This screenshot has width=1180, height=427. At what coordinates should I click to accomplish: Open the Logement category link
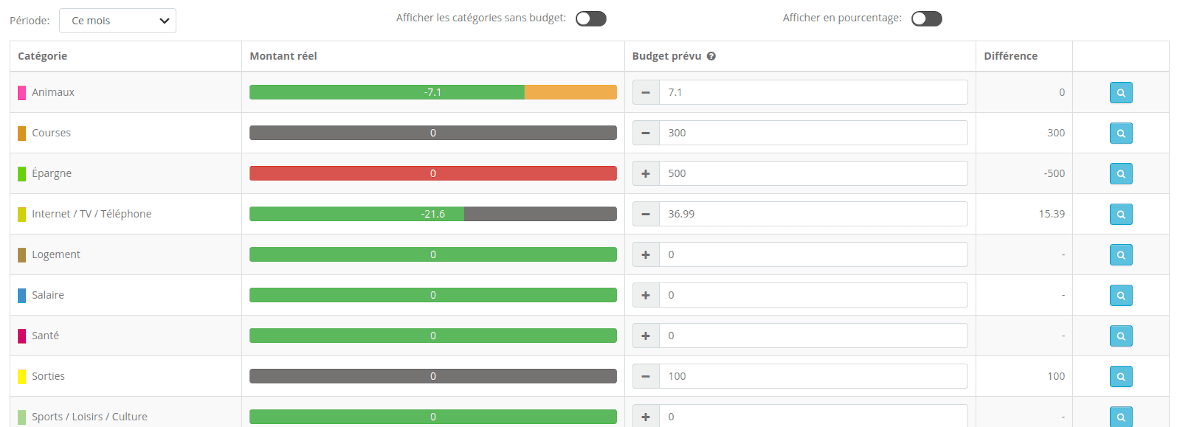(x=56, y=254)
